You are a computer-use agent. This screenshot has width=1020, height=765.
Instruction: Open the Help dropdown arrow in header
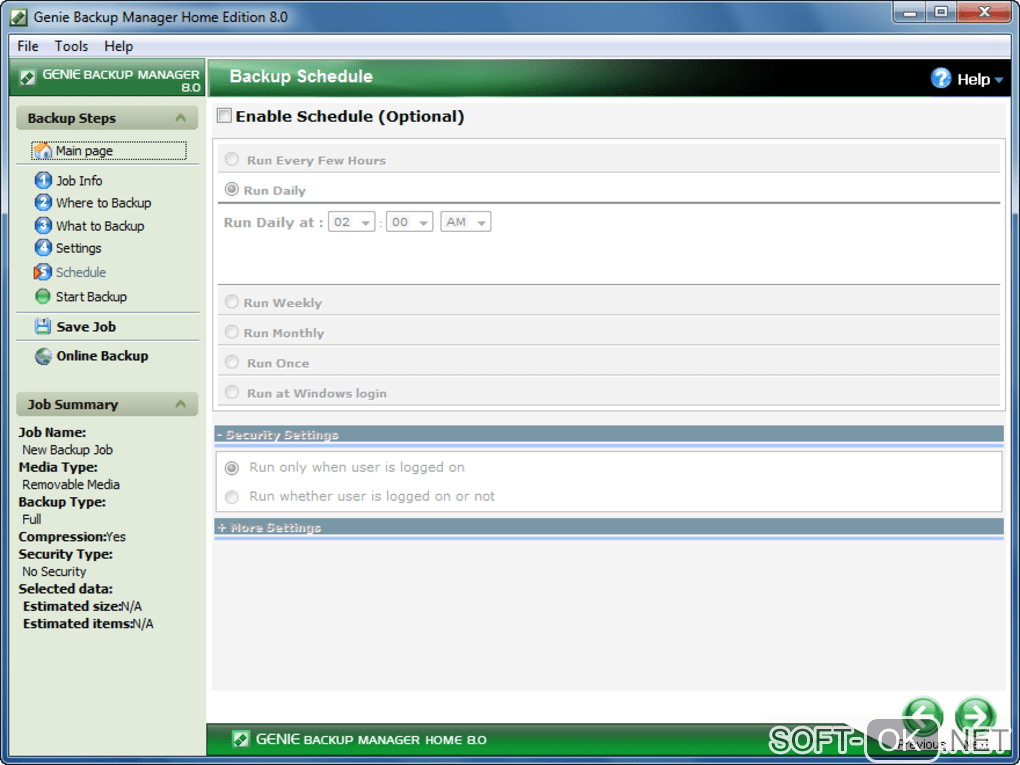pos(999,80)
